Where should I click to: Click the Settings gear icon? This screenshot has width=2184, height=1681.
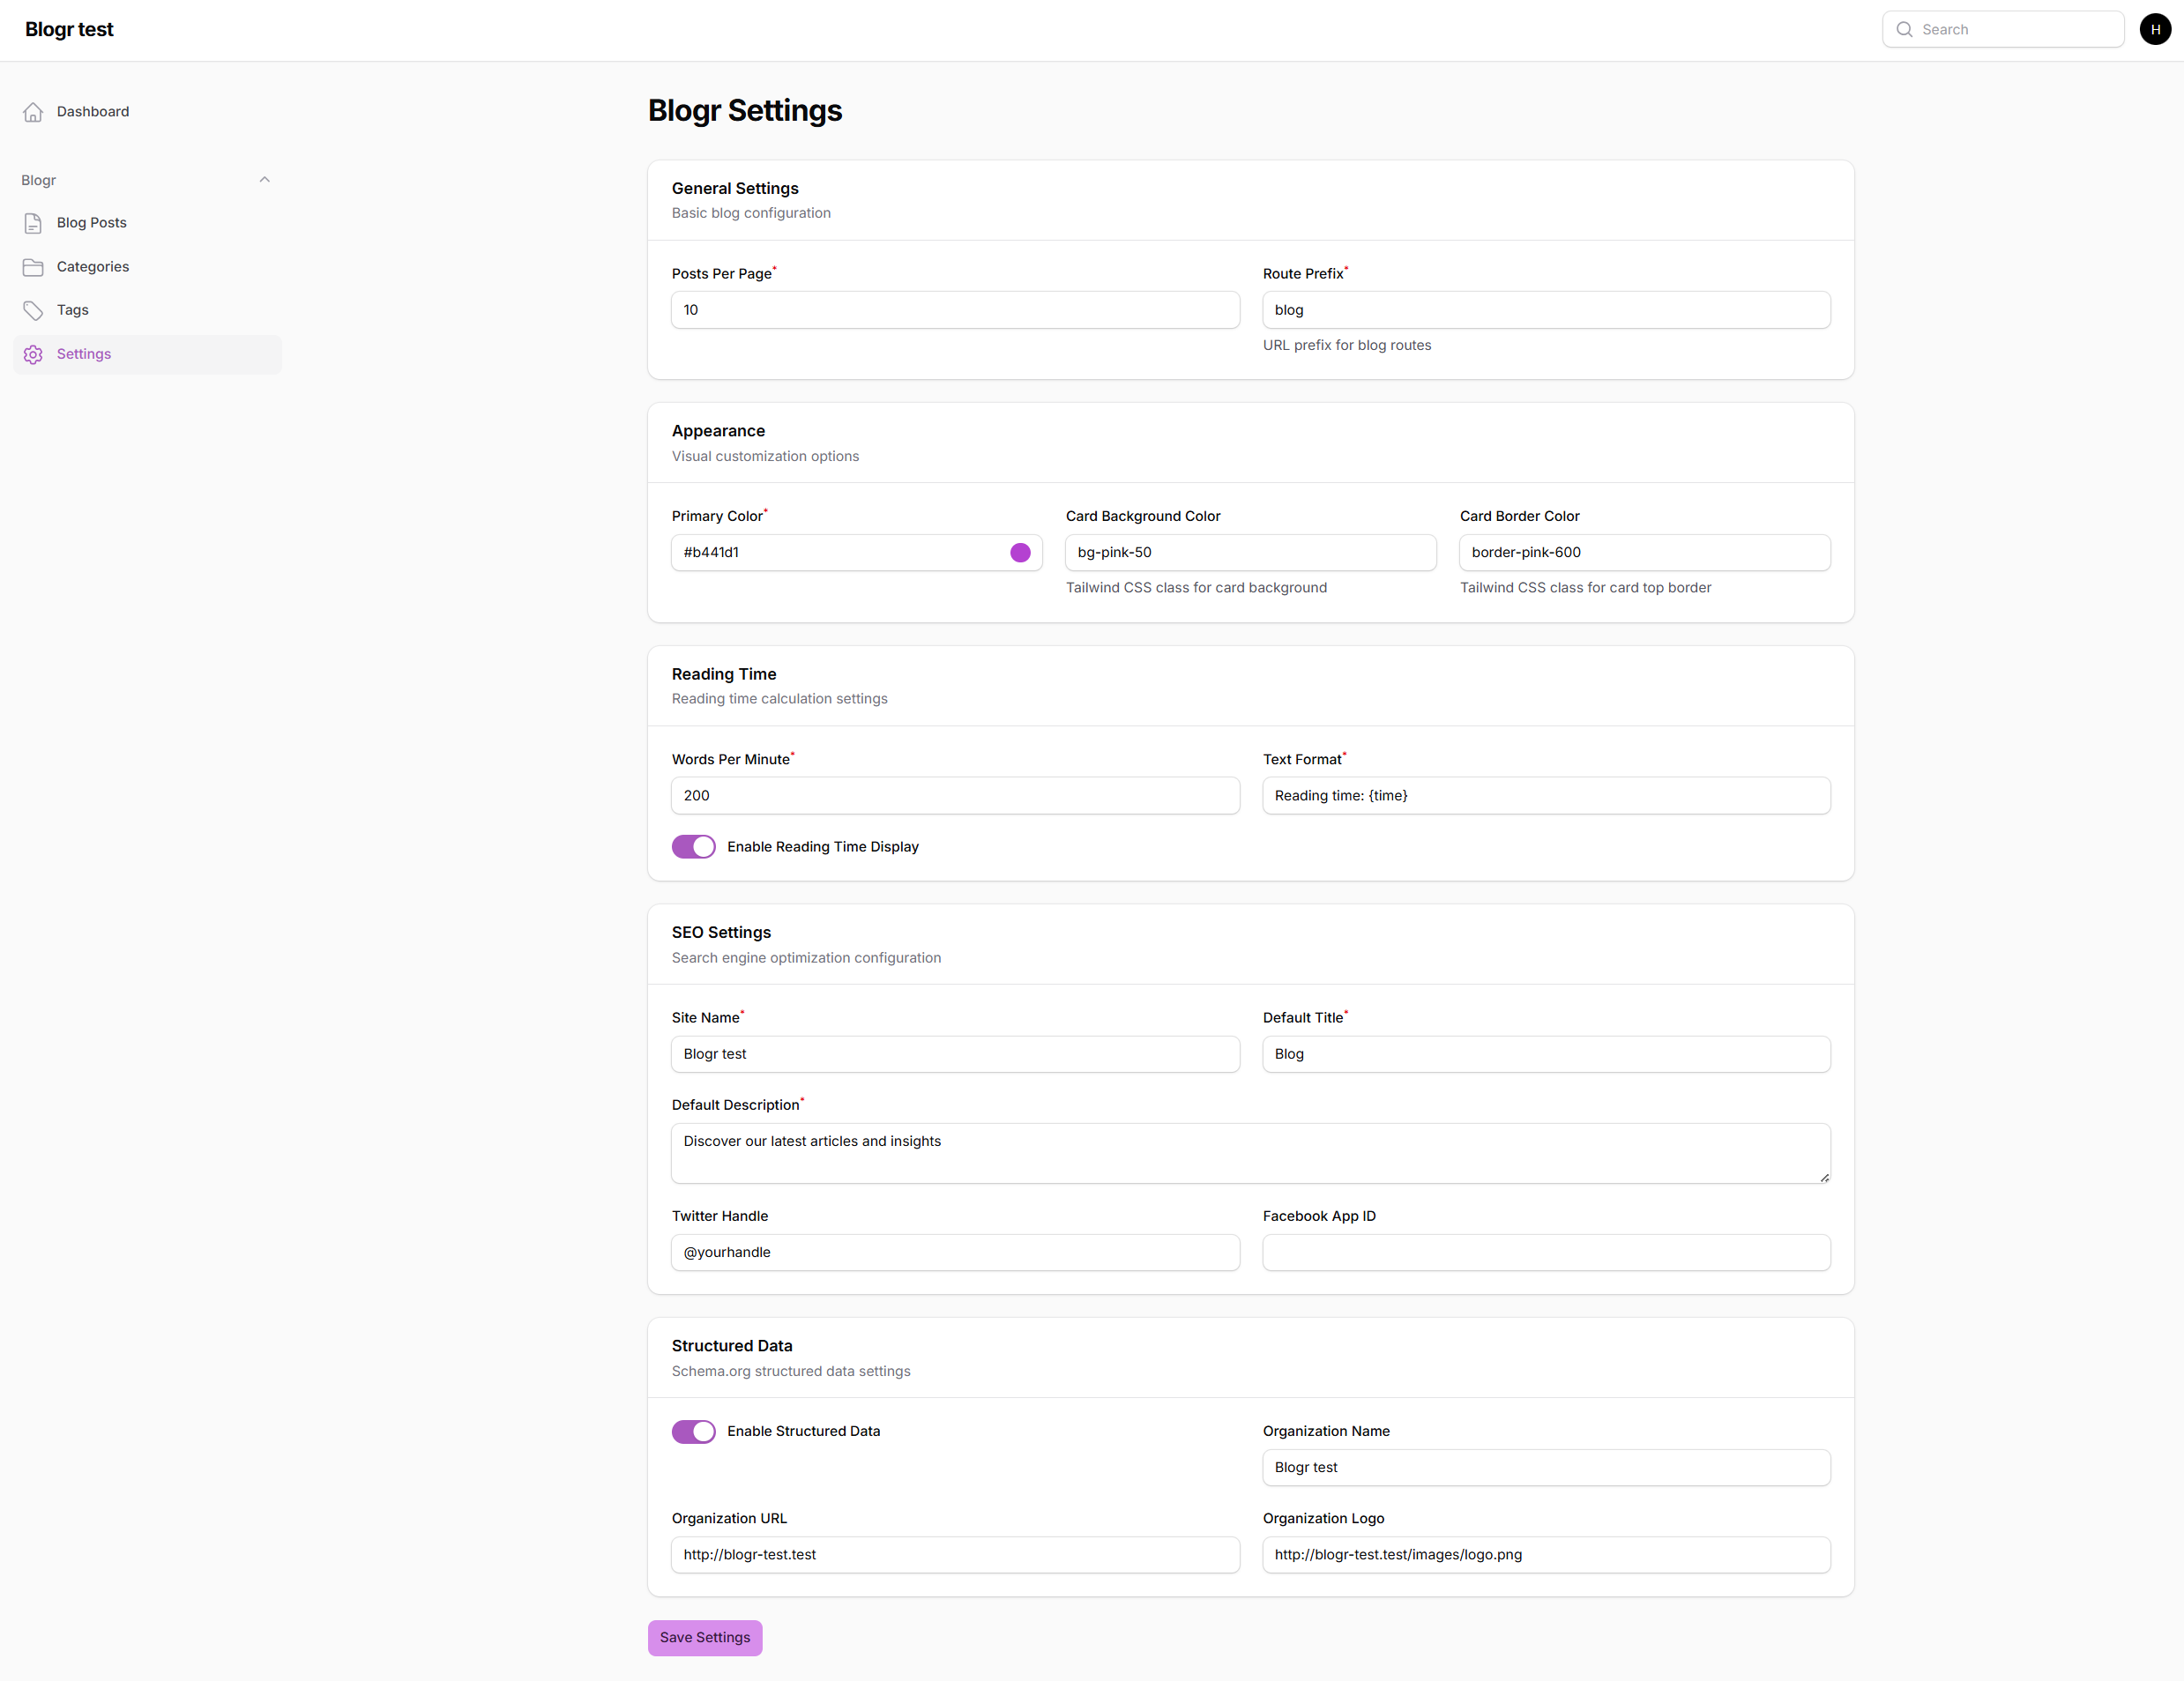coord(33,355)
